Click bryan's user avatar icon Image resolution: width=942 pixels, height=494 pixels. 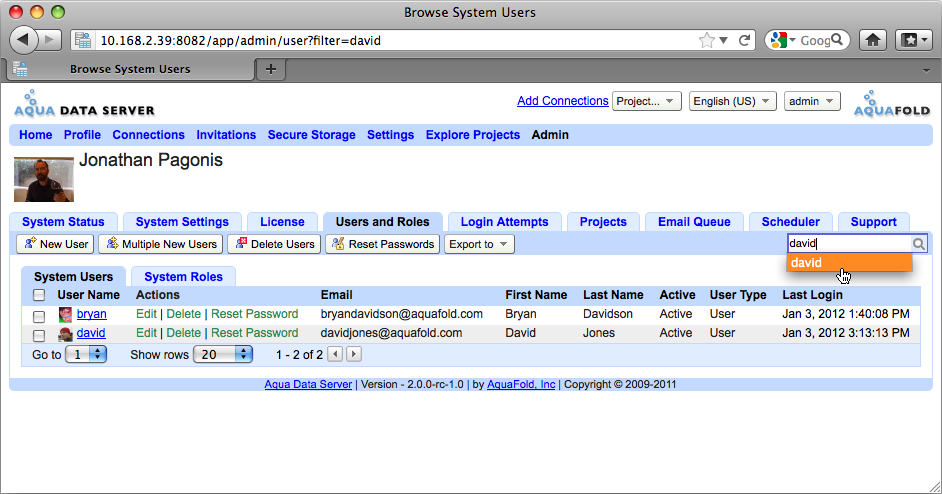65,314
